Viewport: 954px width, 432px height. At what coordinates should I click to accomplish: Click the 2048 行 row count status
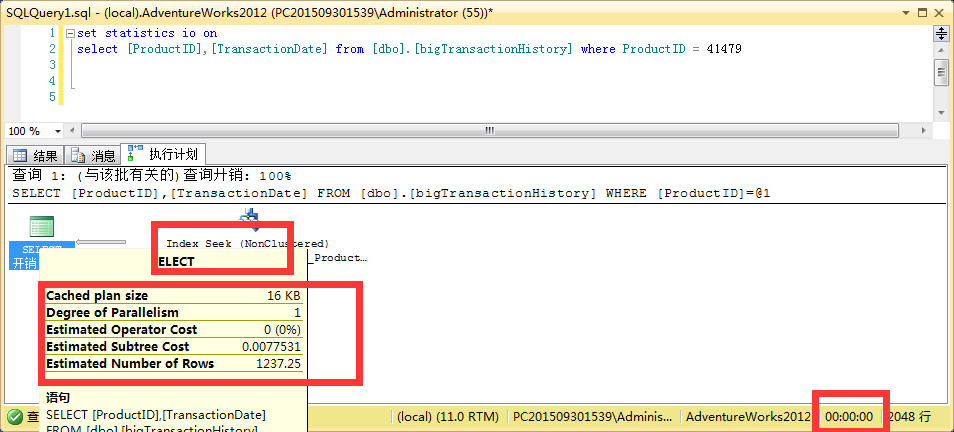[x=908, y=417]
